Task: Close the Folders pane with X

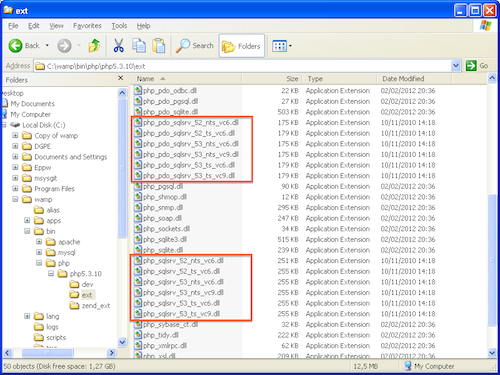Action: [x=121, y=78]
